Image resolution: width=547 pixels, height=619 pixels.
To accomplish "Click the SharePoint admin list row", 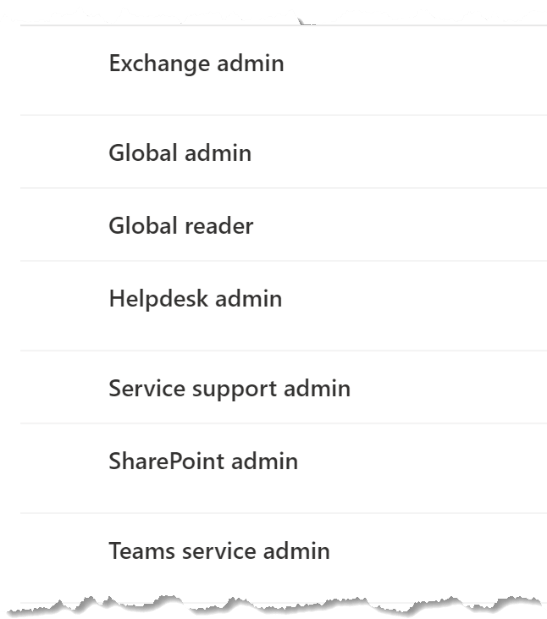I will coord(283,468).
